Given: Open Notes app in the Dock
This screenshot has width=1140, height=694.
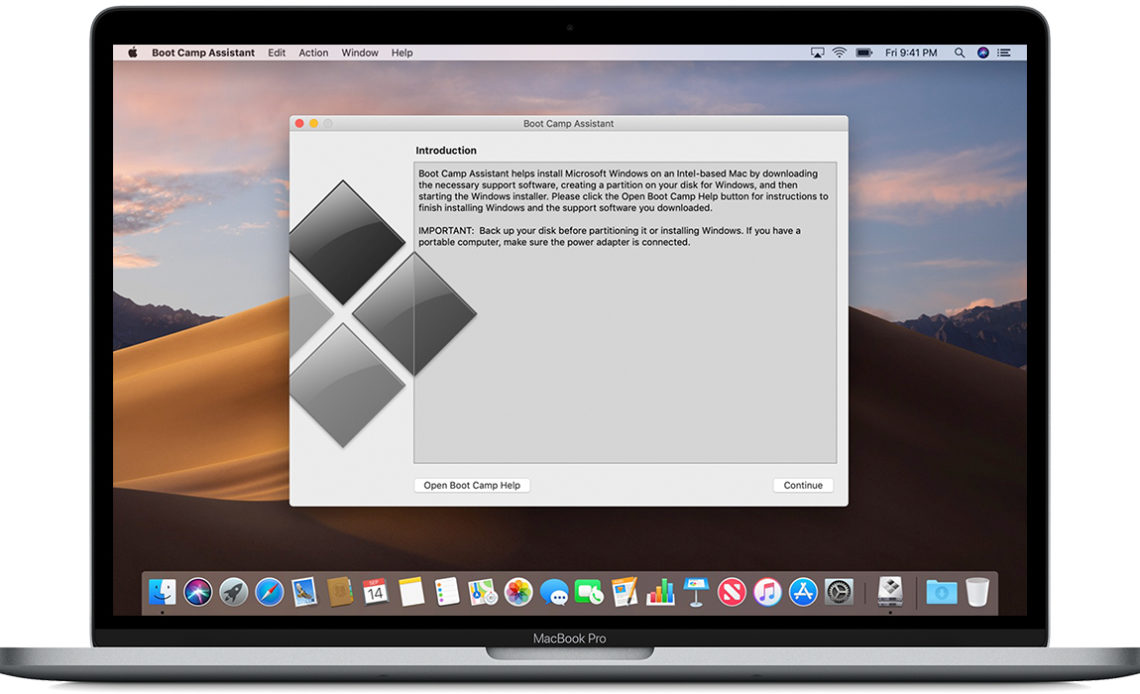Looking at the screenshot, I should click(411, 592).
